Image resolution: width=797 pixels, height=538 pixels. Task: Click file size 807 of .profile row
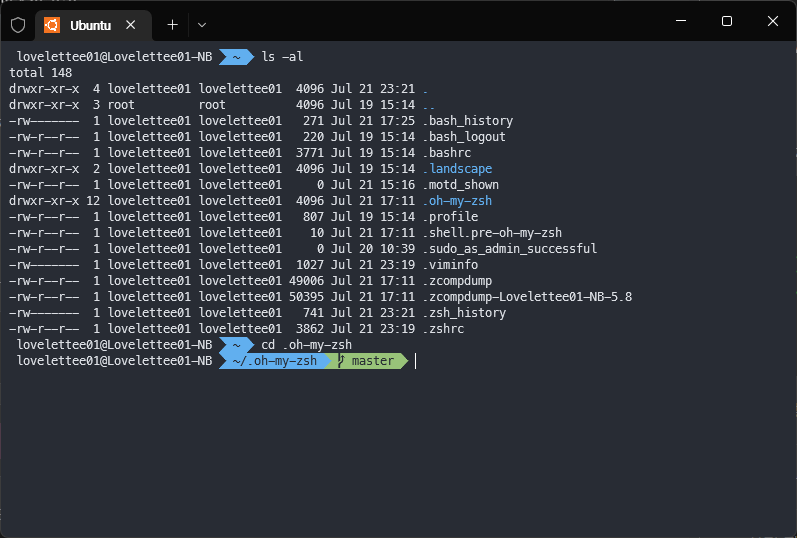point(314,217)
